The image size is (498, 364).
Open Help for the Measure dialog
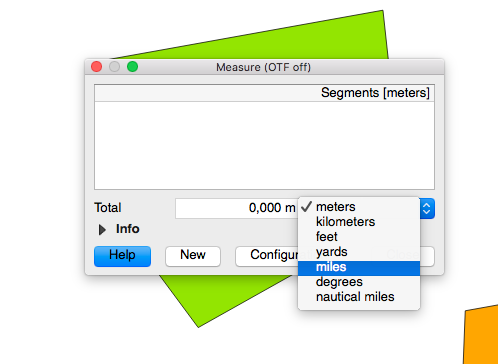122,256
